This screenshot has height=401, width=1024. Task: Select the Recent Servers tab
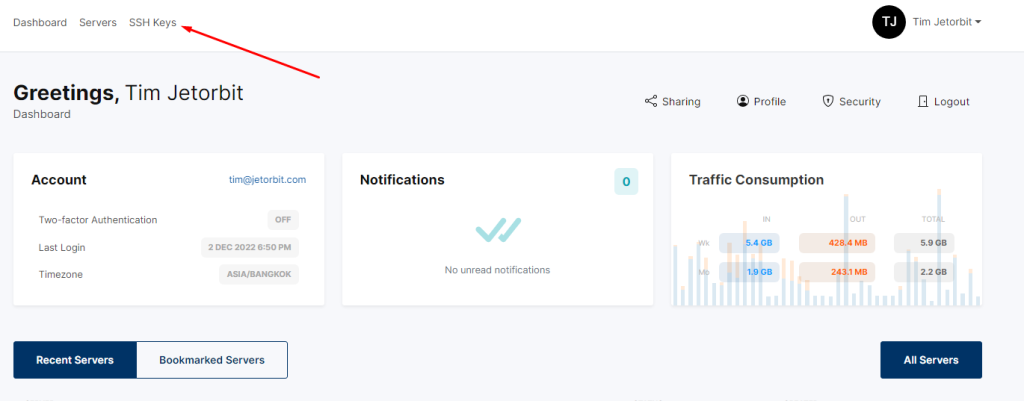point(75,360)
